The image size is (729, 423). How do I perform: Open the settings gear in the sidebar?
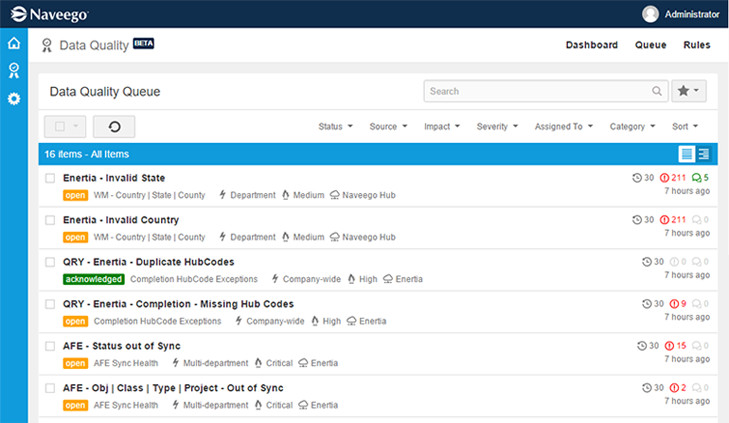(x=14, y=99)
